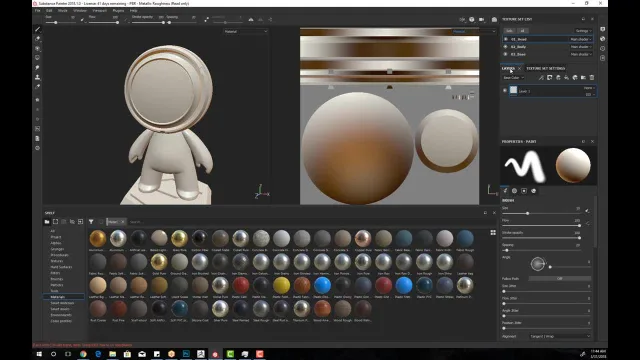Toggle the Follow Path Off switch

click(560, 278)
